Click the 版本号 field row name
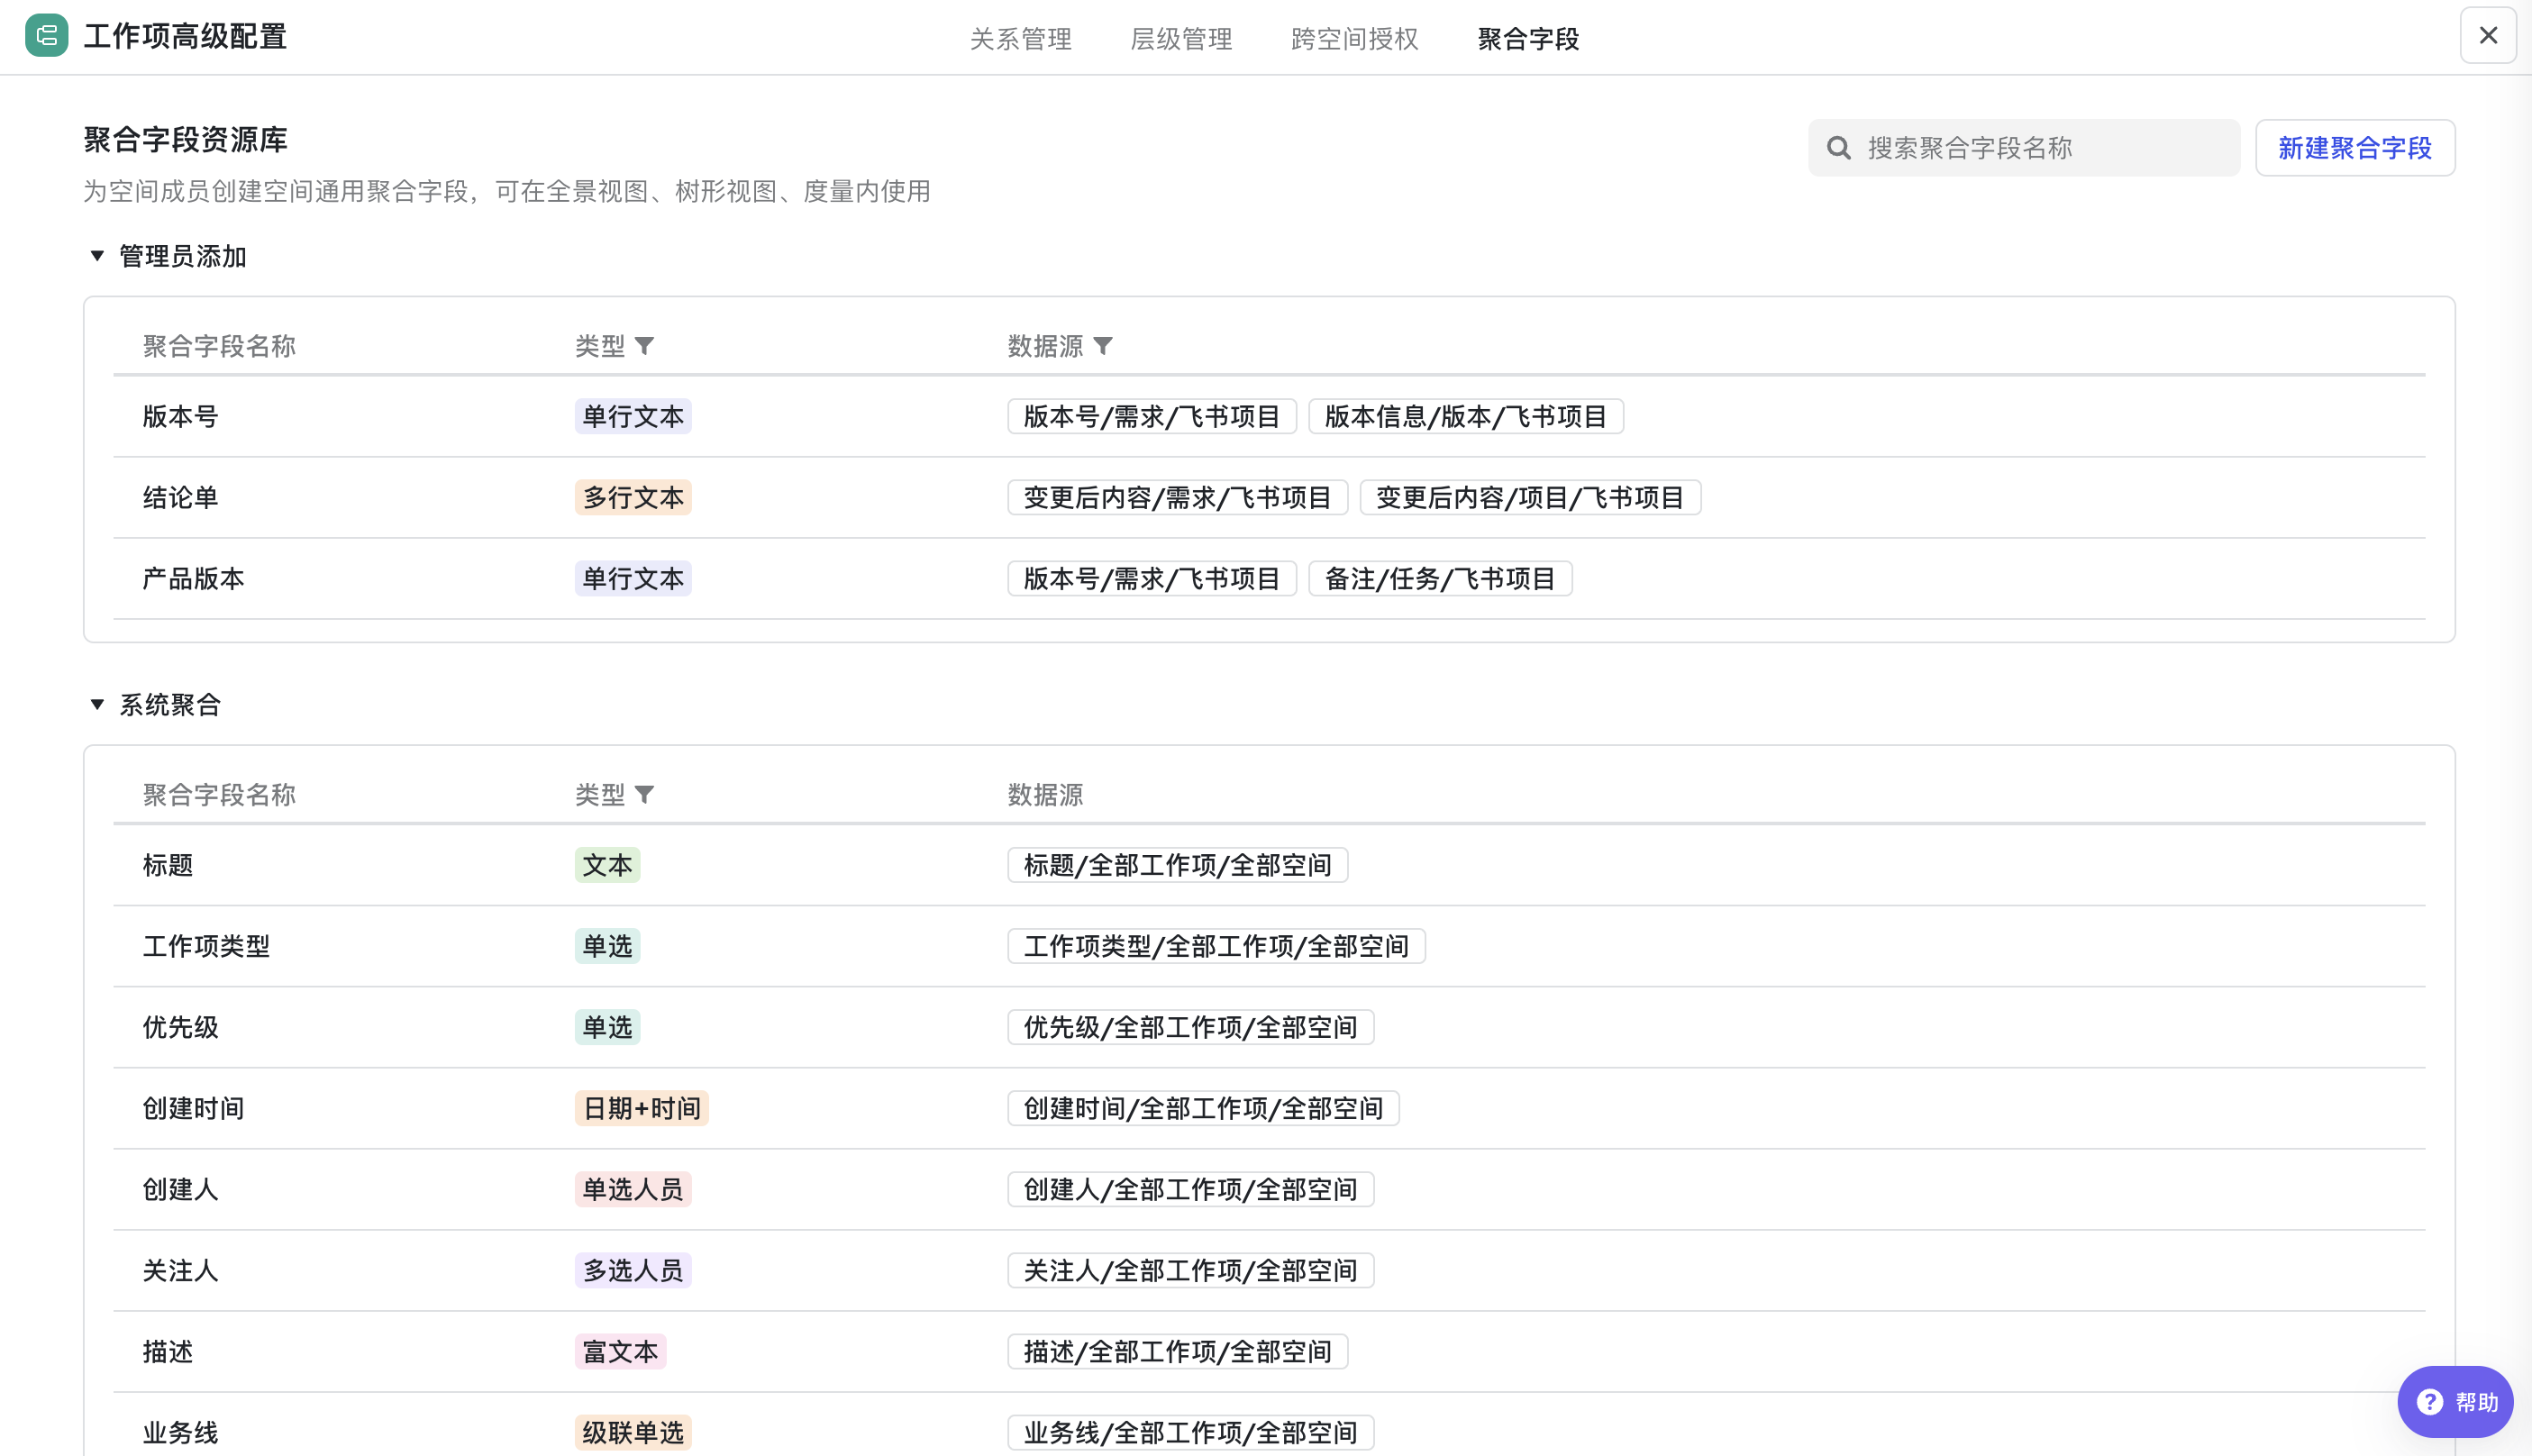This screenshot has width=2532, height=1456. point(181,416)
